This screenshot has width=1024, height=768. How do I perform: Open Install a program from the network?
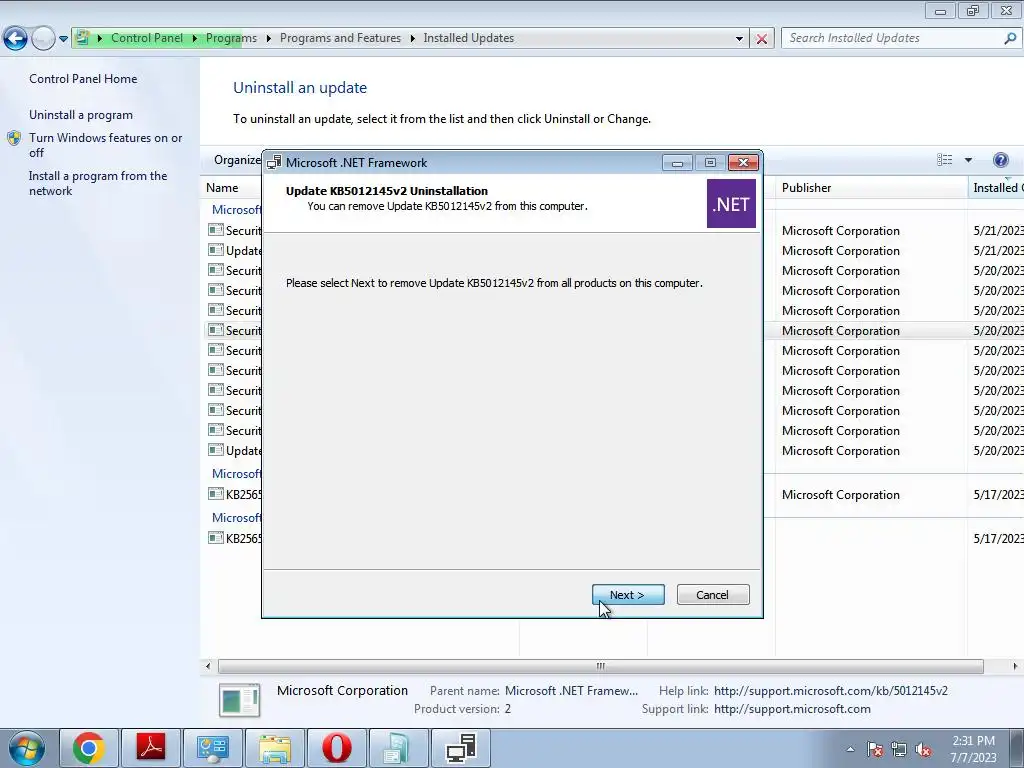(98, 183)
